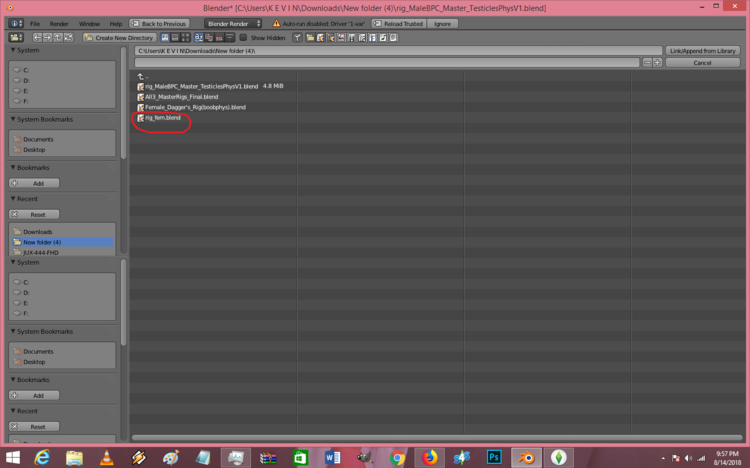The height and width of the screenshot is (468, 750).
Task: Toggle the movie files filter icon
Action: pyautogui.click(x=352, y=37)
